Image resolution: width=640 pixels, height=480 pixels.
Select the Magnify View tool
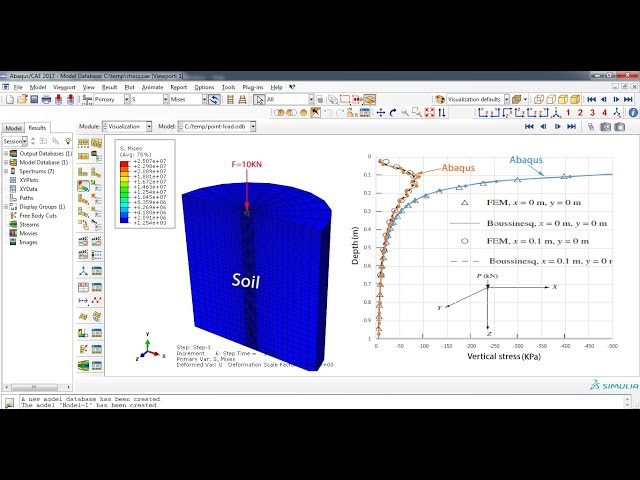coord(405,113)
